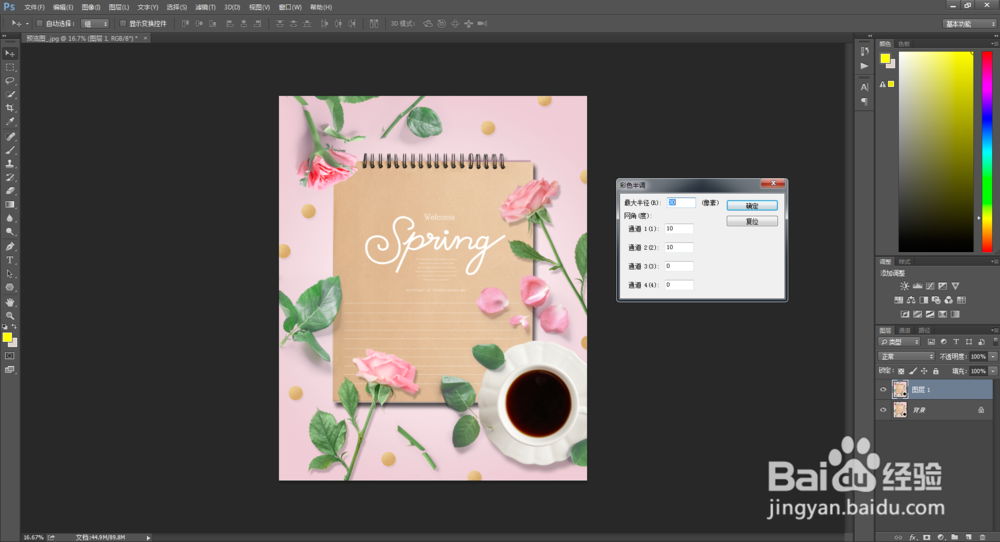The height and width of the screenshot is (542, 1000).
Task: Select the Zoom tool
Action: [x=10, y=316]
